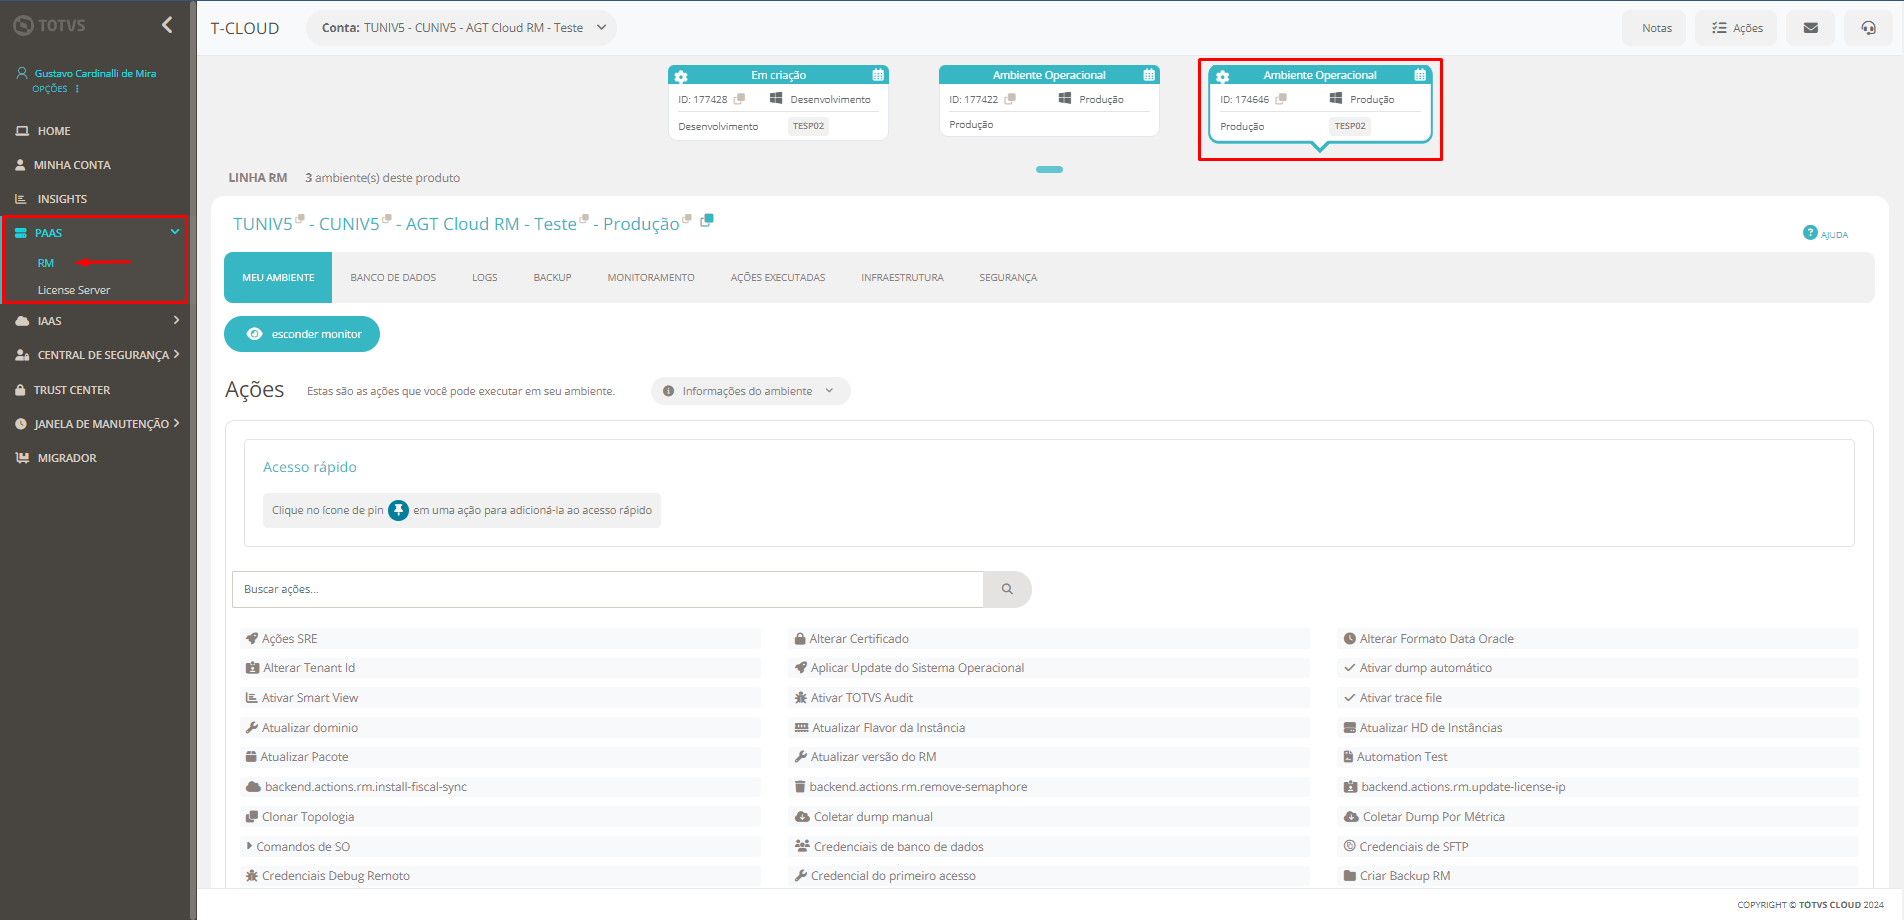This screenshot has height=920, width=1904.
Task: Click user name Gustavo Cardinalli de Mira
Action: coord(95,73)
